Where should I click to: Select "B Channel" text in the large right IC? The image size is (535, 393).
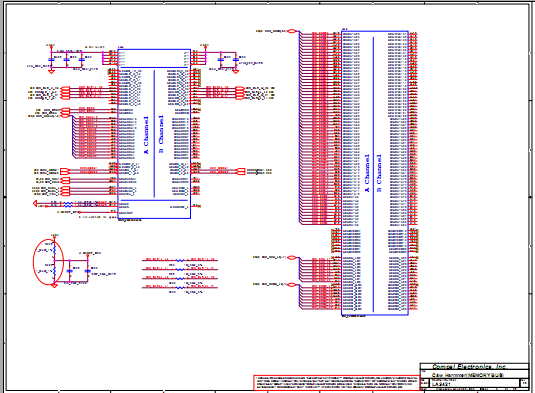(x=379, y=173)
